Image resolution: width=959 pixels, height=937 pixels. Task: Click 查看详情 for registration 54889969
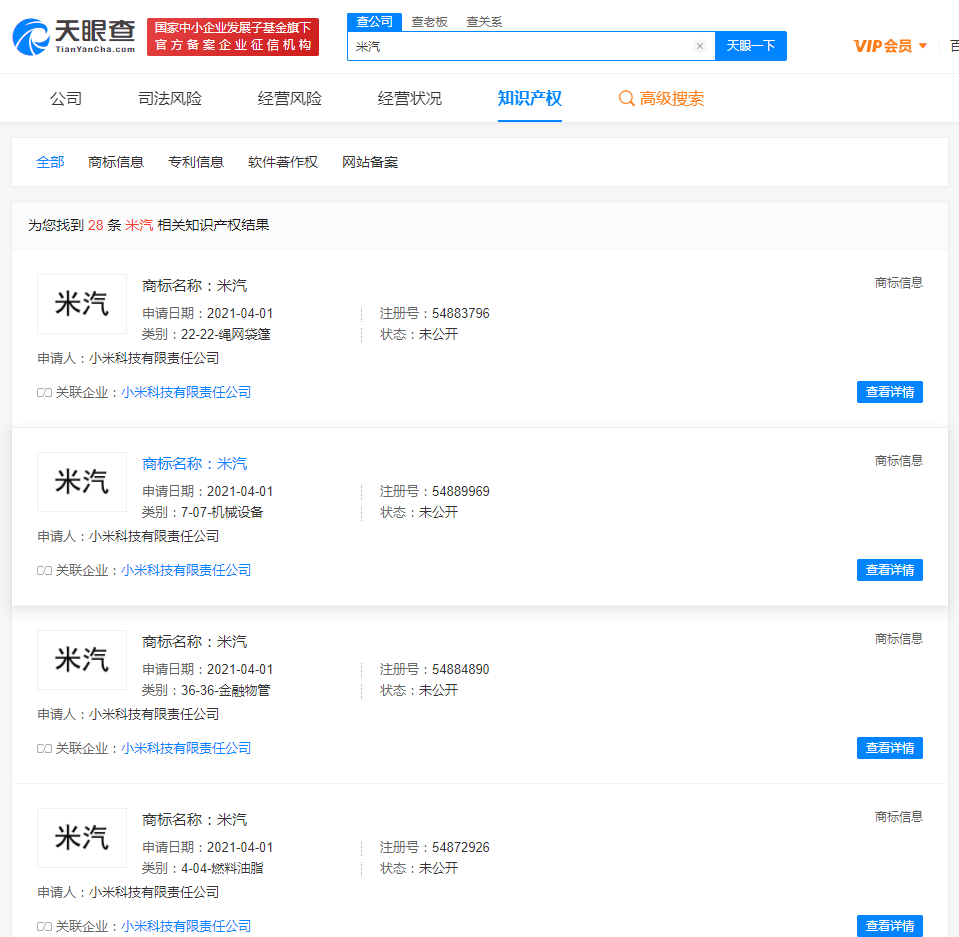pyautogui.click(x=889, y=570)
